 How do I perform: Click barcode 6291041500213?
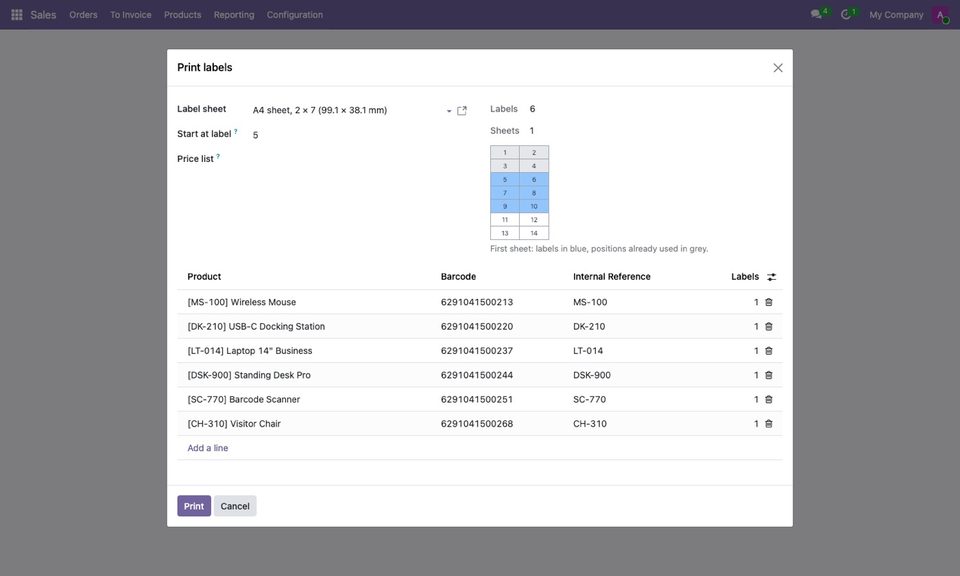[x=477, y=302]
